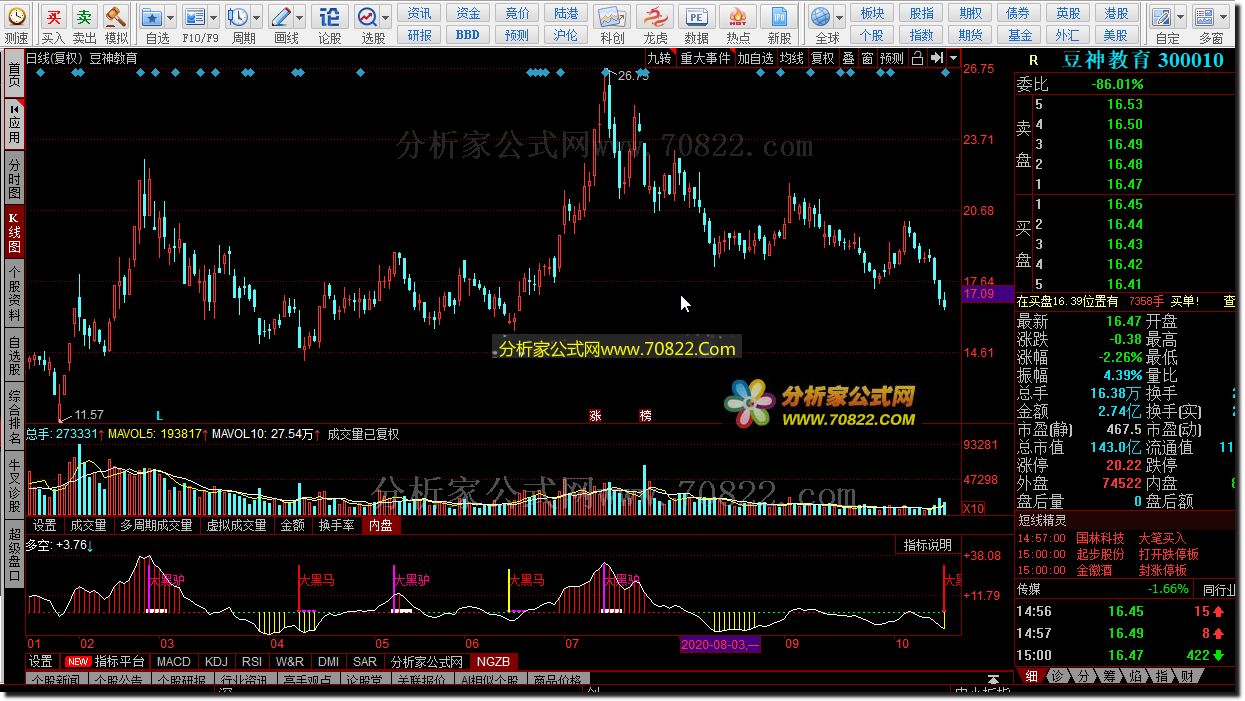The image size is (1245, 701).
Task: Click the 基金 funds button
Action: (1020, 35)
